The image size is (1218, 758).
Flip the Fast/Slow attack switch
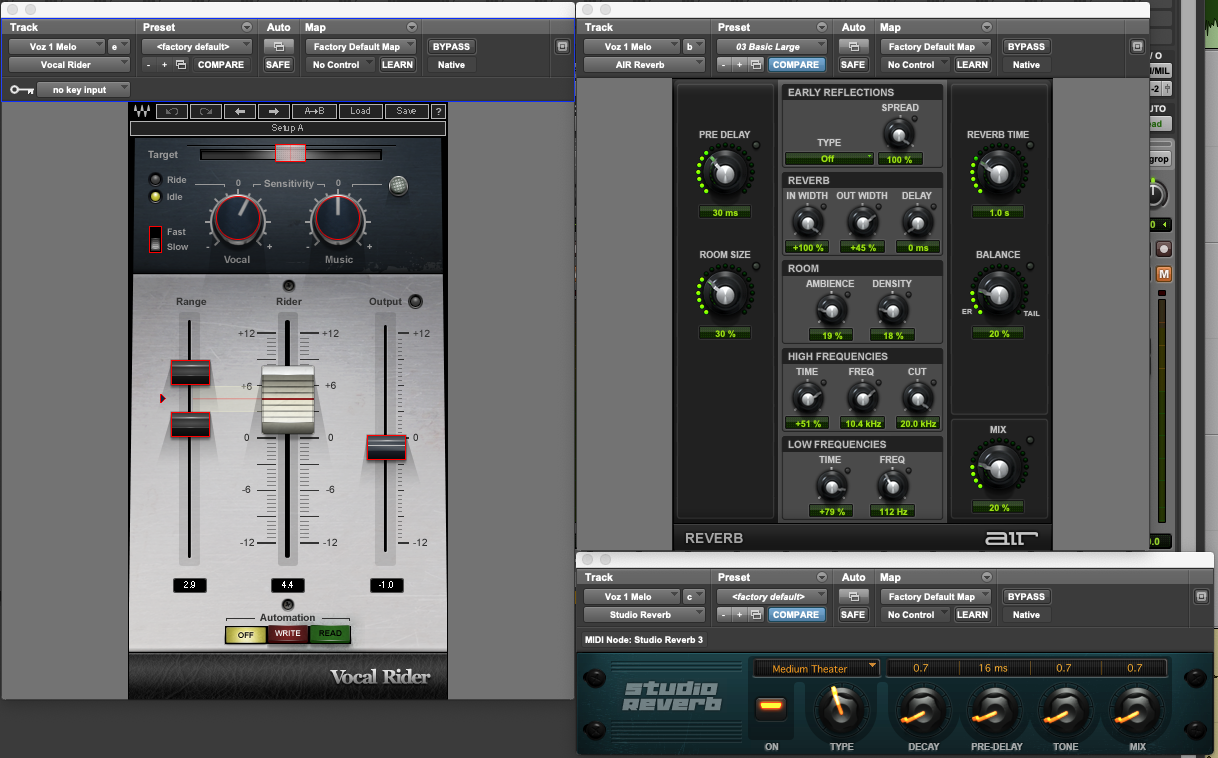pos(155,239)
